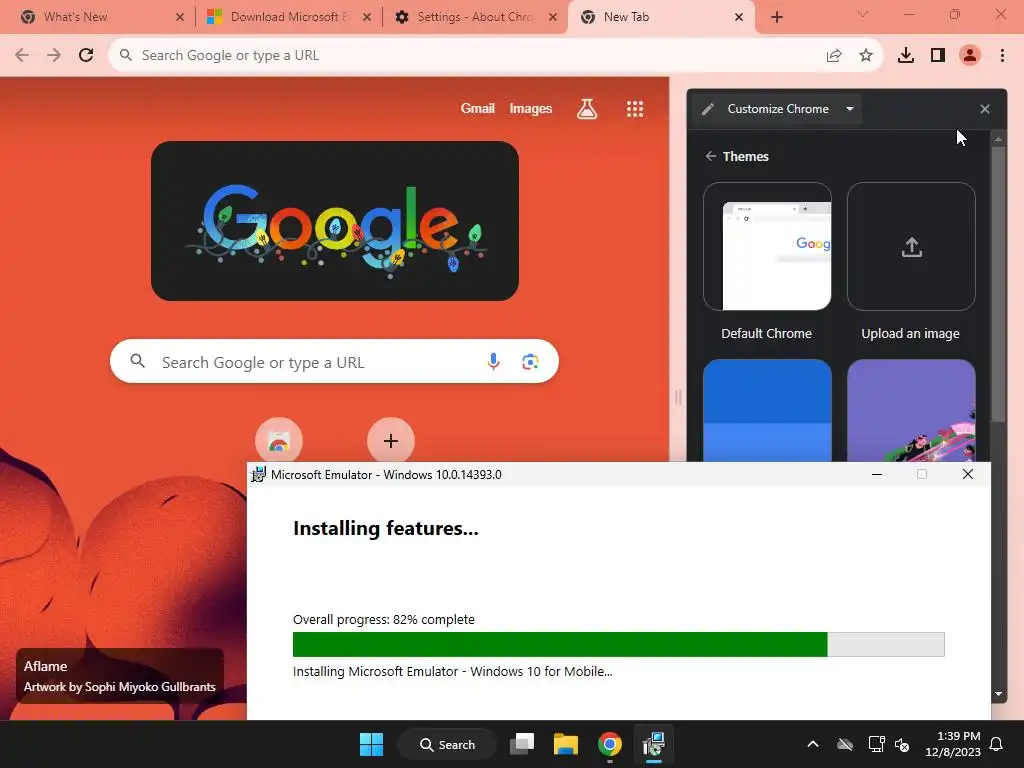Click the Chrome taskbar icon

(609, 744)
